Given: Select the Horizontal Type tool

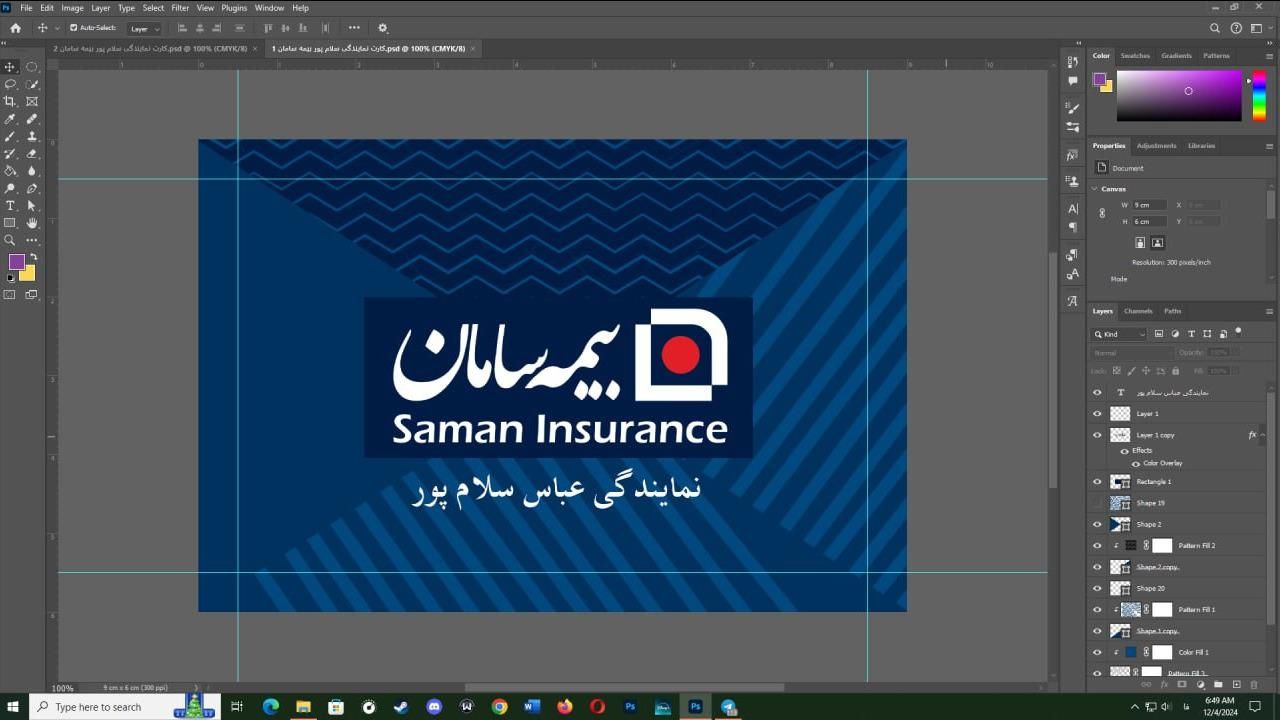Looking at the screenshot, I should pos(10,205).
